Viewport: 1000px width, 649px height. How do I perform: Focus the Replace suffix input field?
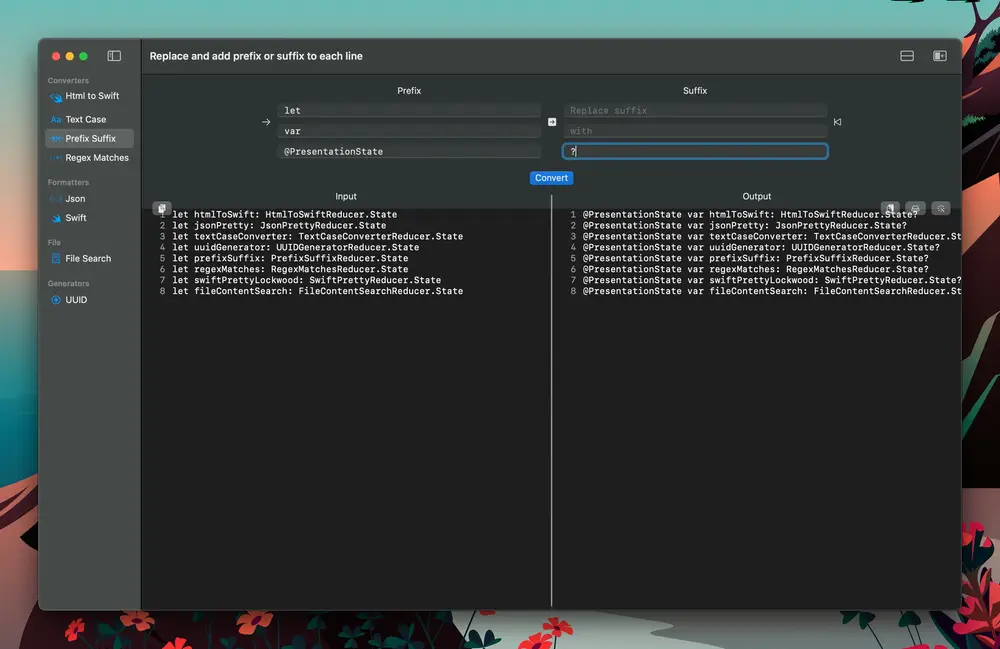[695, 110]
